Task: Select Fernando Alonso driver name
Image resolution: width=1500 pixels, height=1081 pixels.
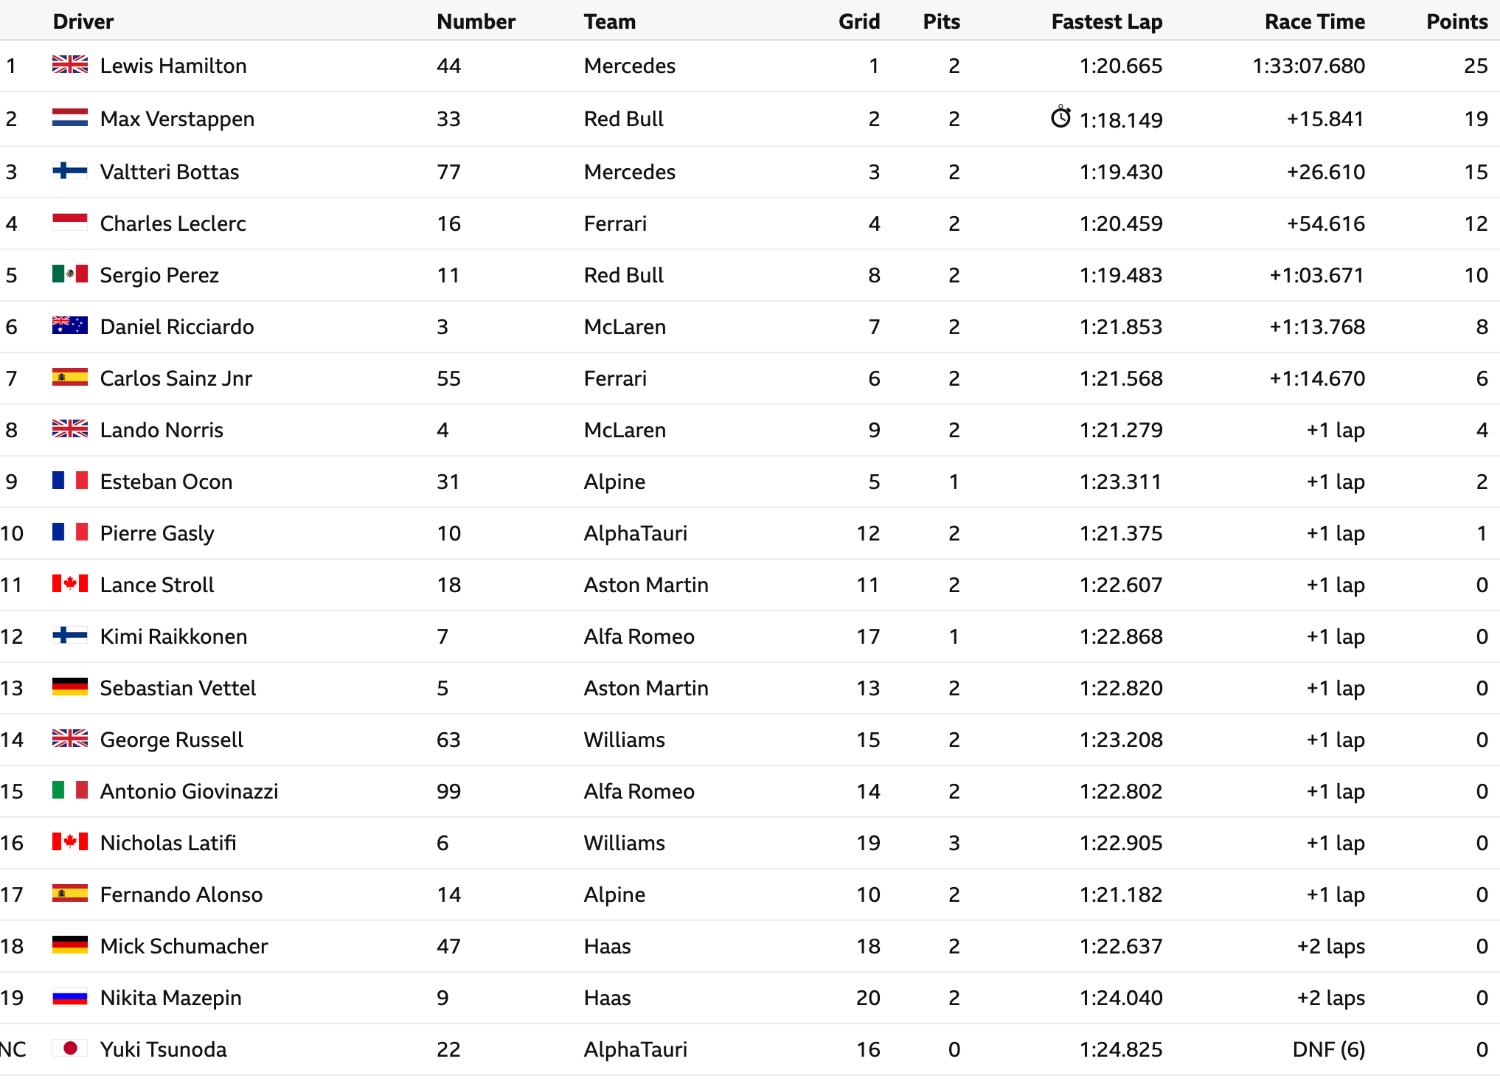Action: pos(181,895)
